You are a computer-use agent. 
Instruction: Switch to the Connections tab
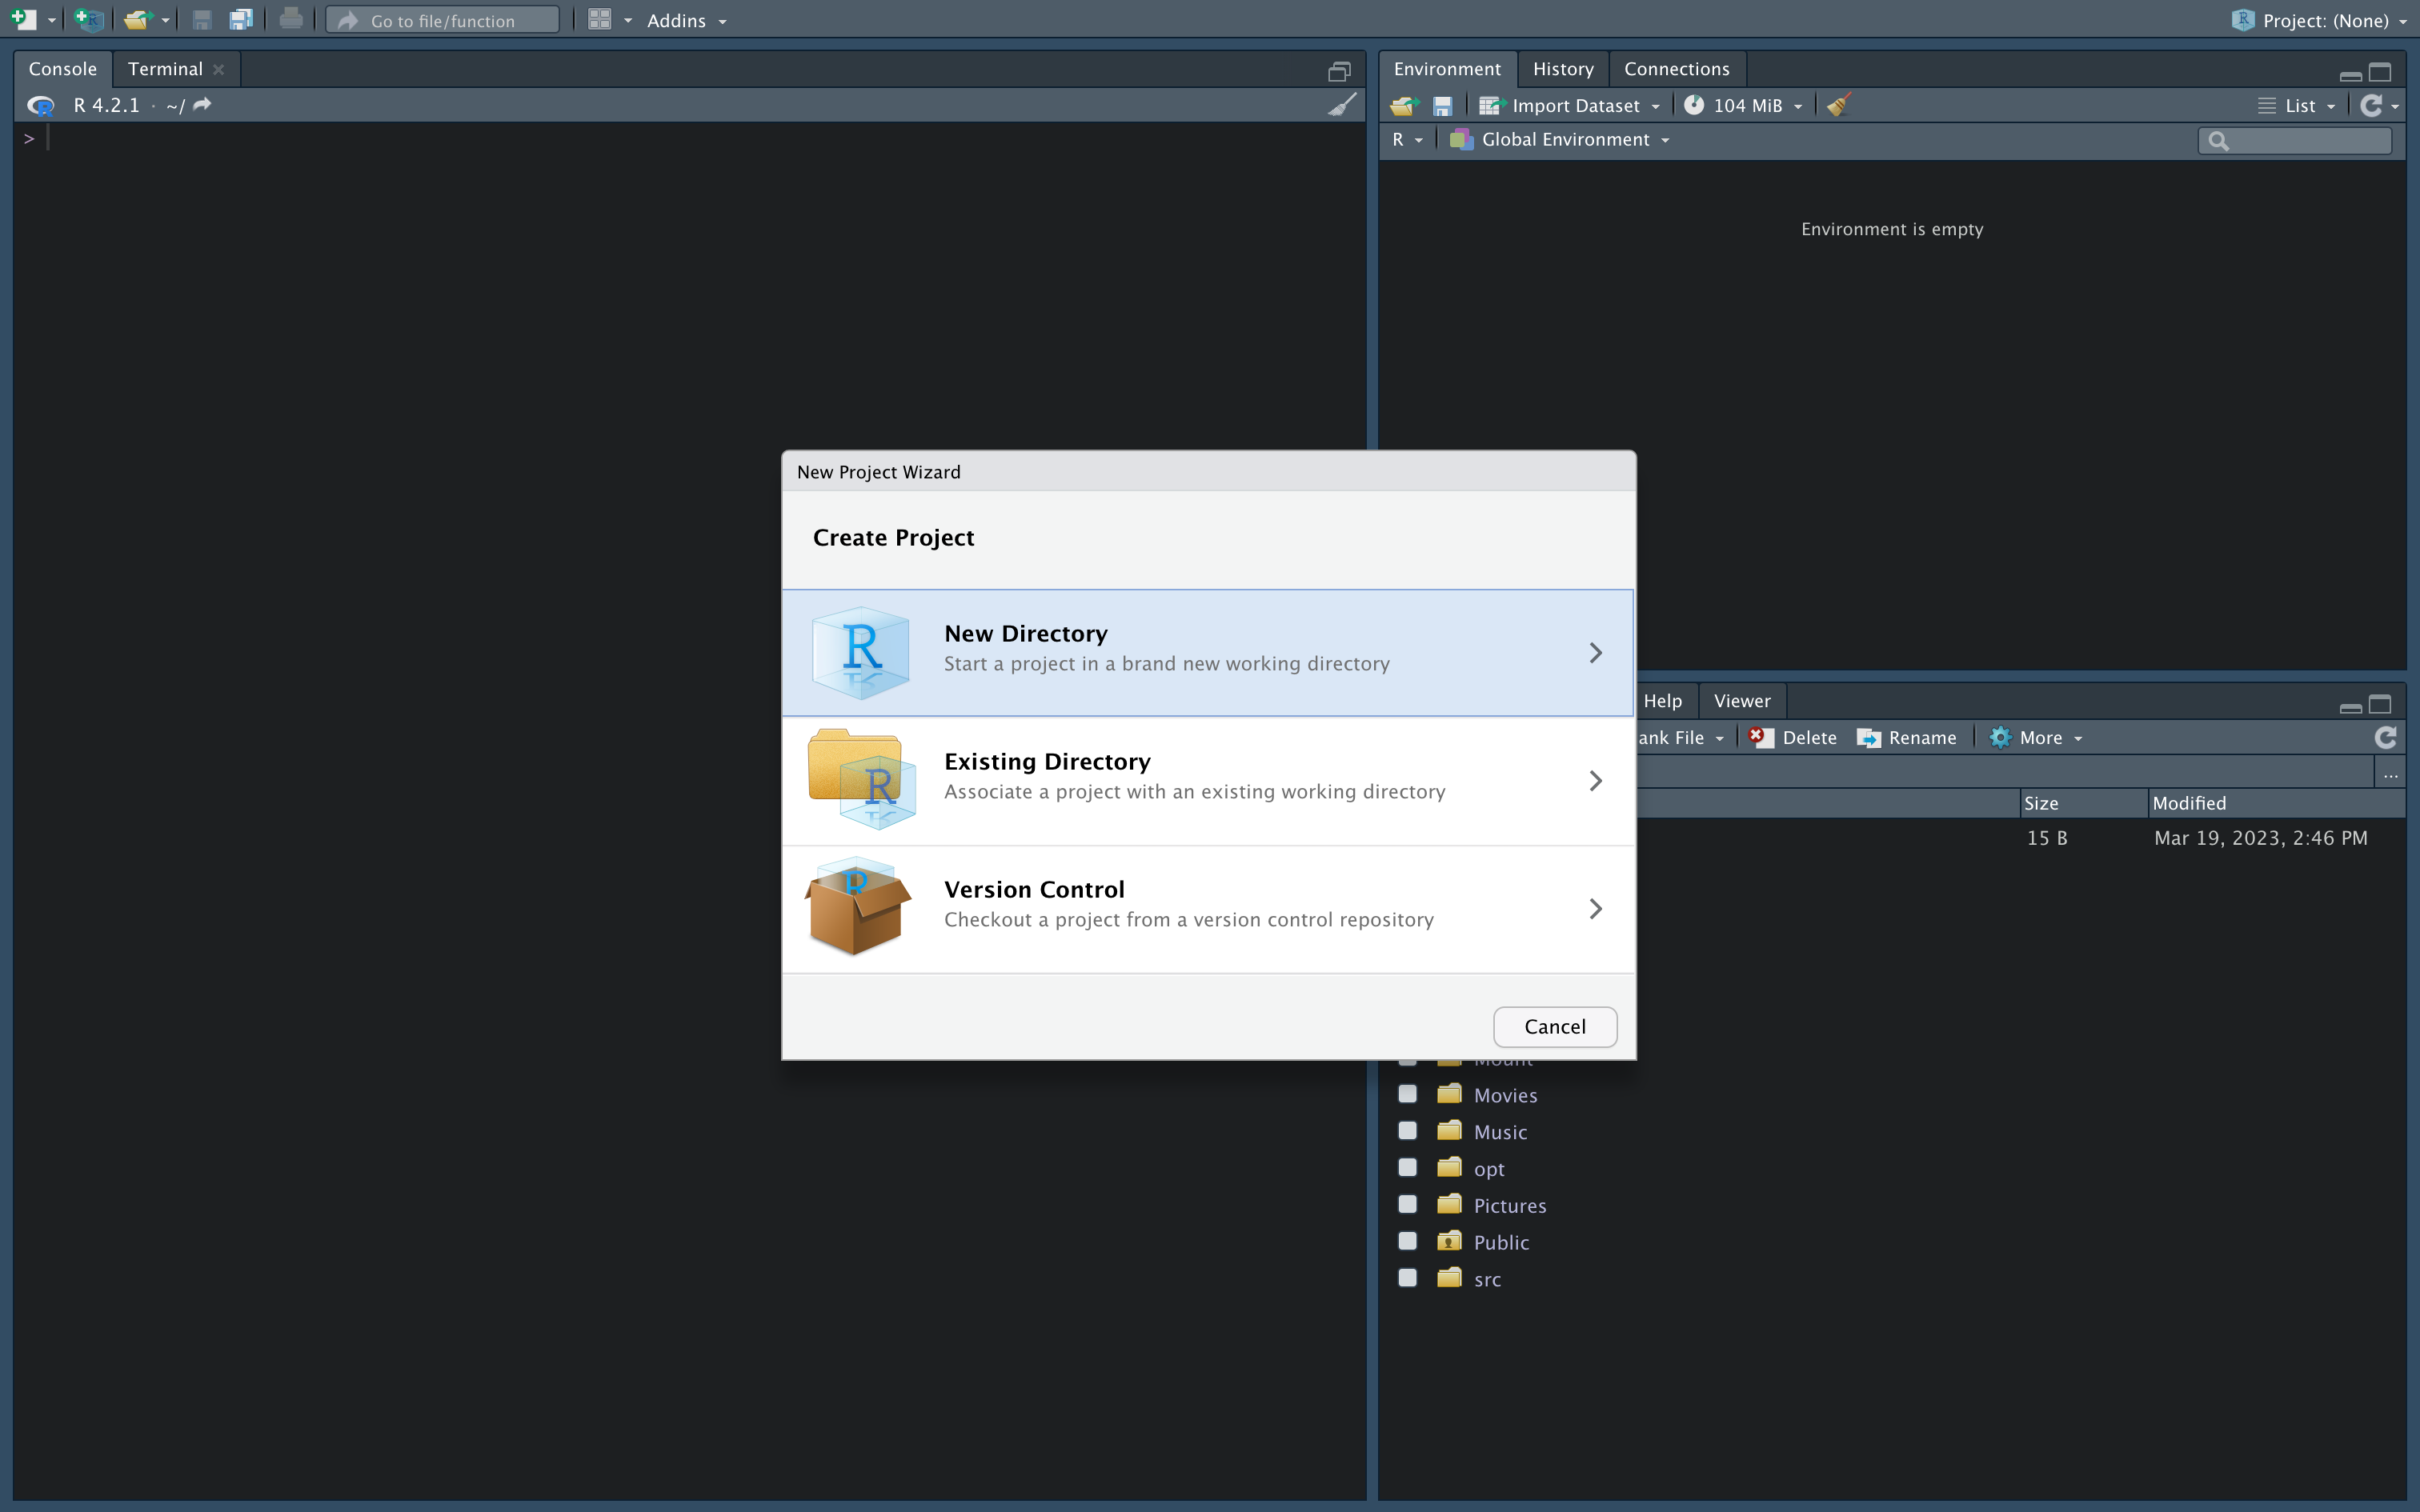coord(1676,69)
